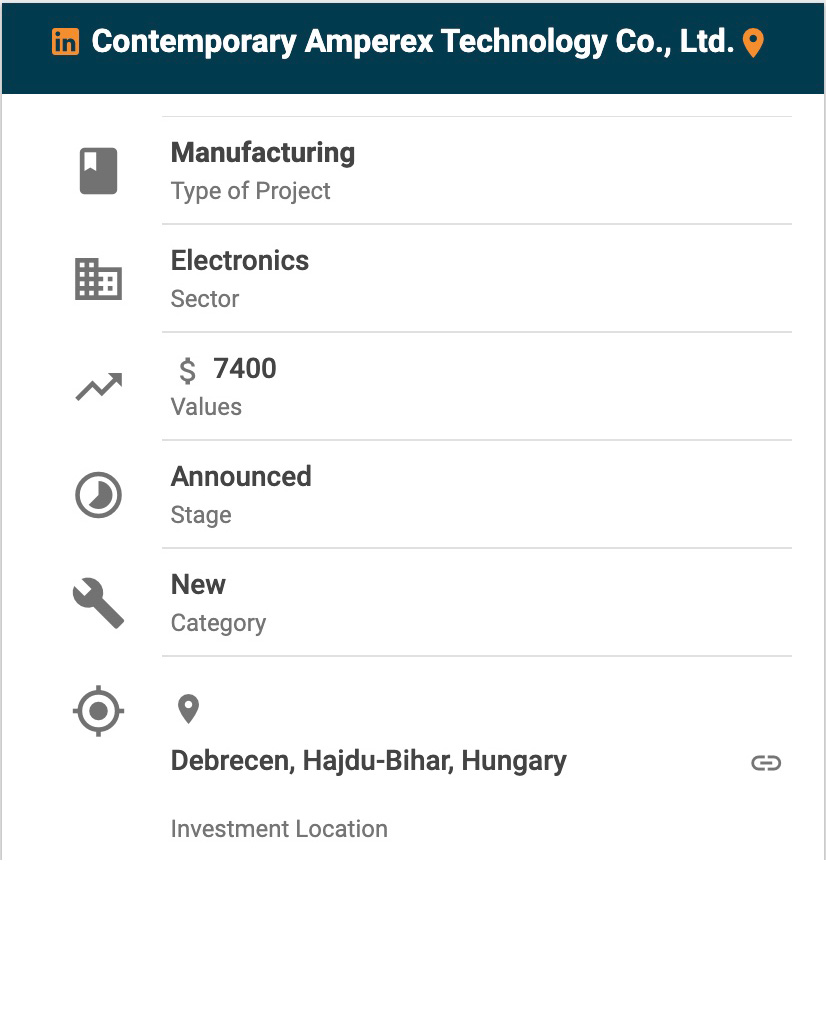
Task: Click the grey location pin above Debrecen
Action: [x=188, y=709]
